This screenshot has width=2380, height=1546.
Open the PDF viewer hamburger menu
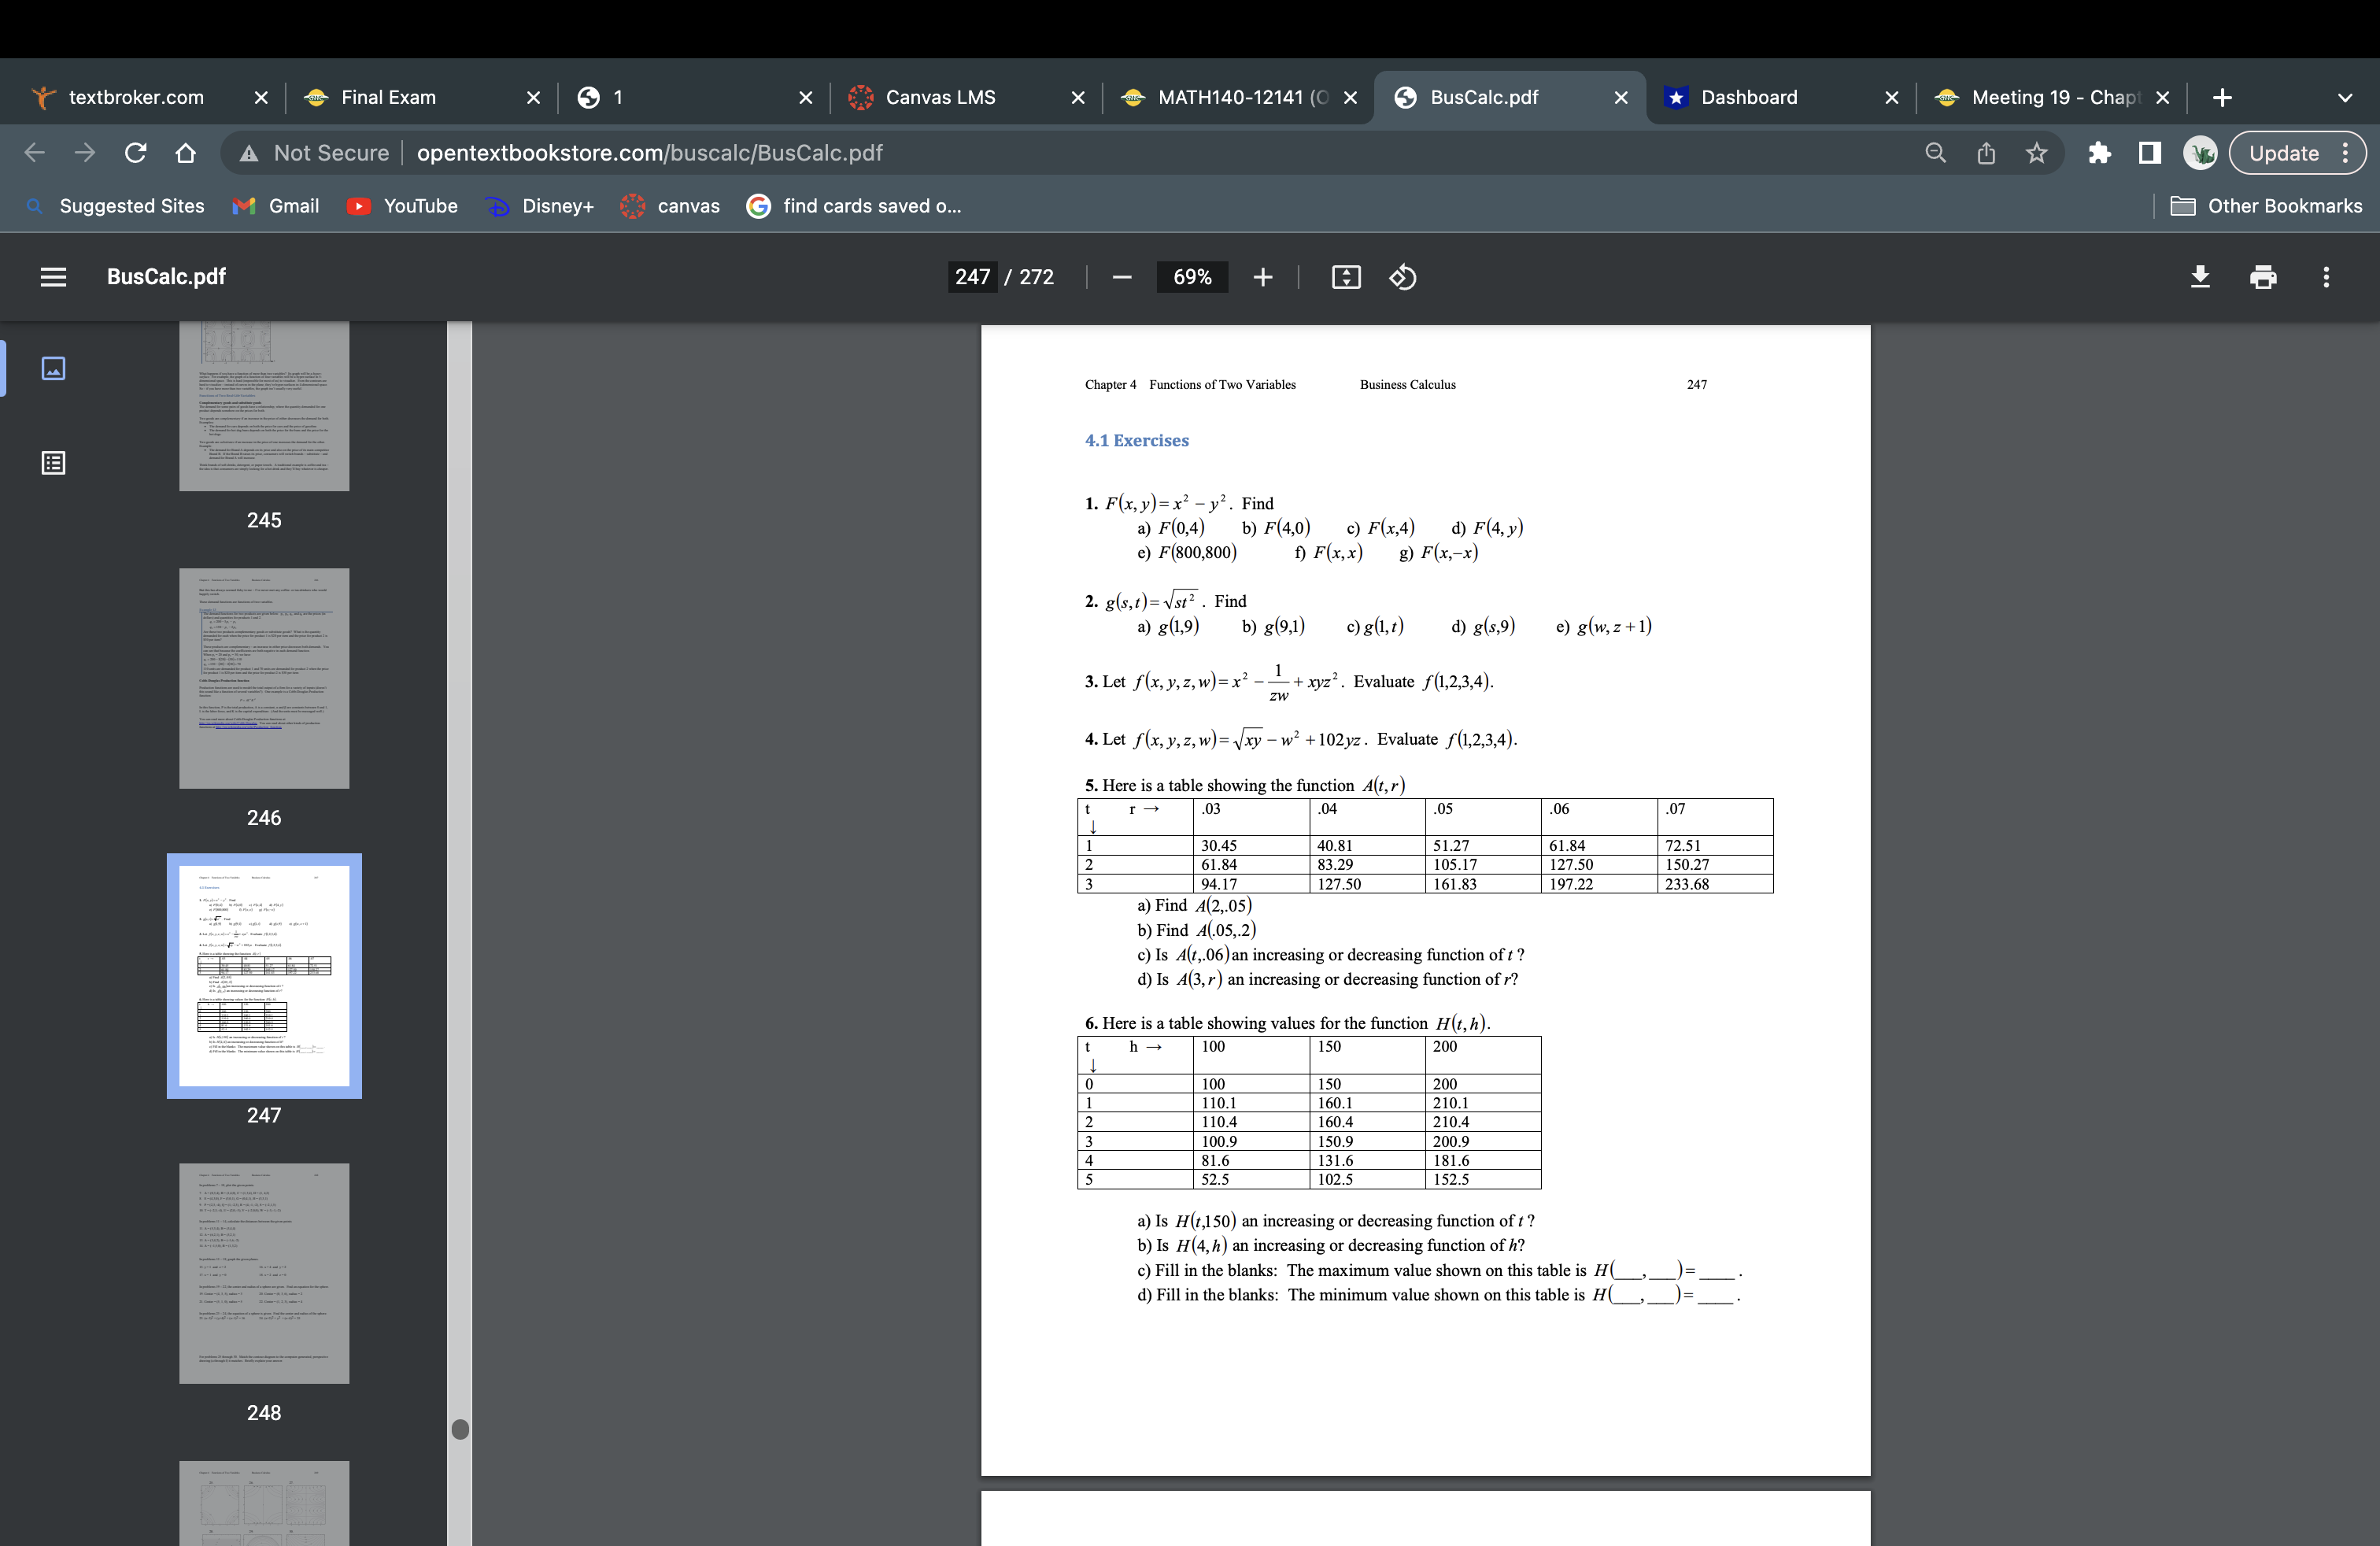pyautogui.click(x=53, y=277)
